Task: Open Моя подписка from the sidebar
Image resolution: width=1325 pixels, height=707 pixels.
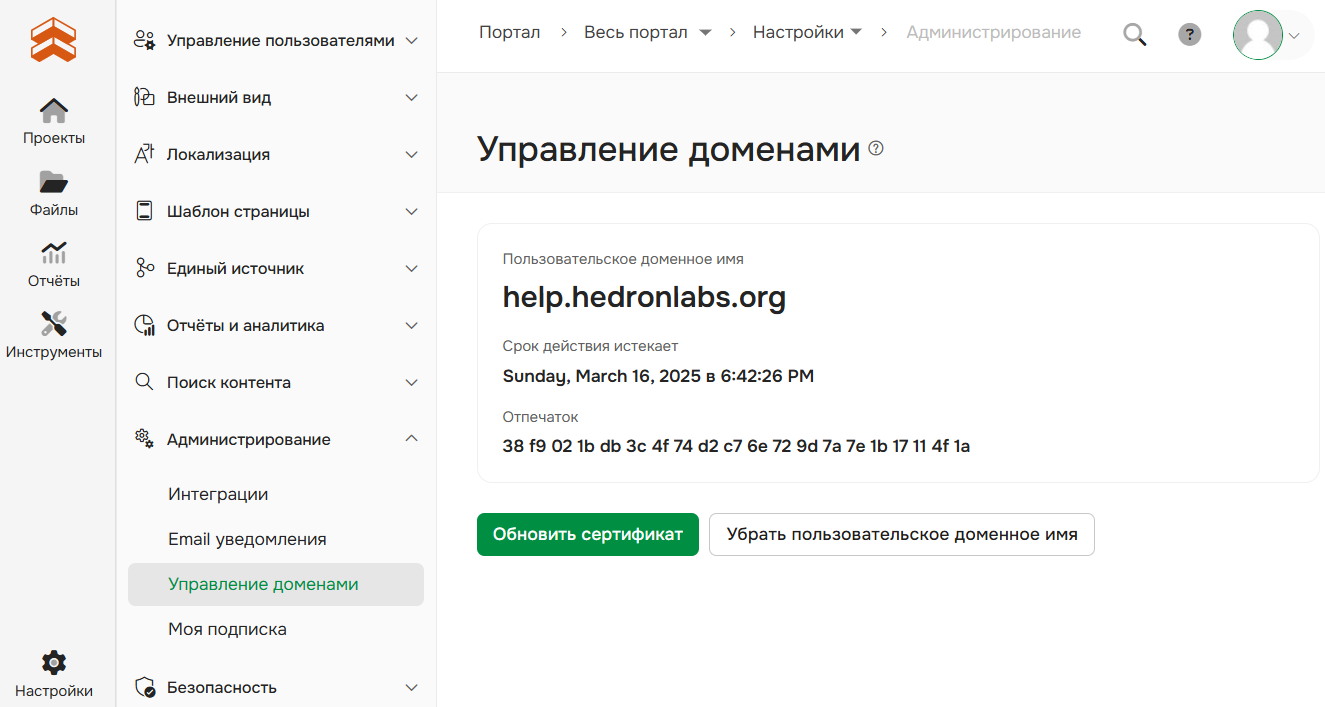Action: (x=227, y=629)
